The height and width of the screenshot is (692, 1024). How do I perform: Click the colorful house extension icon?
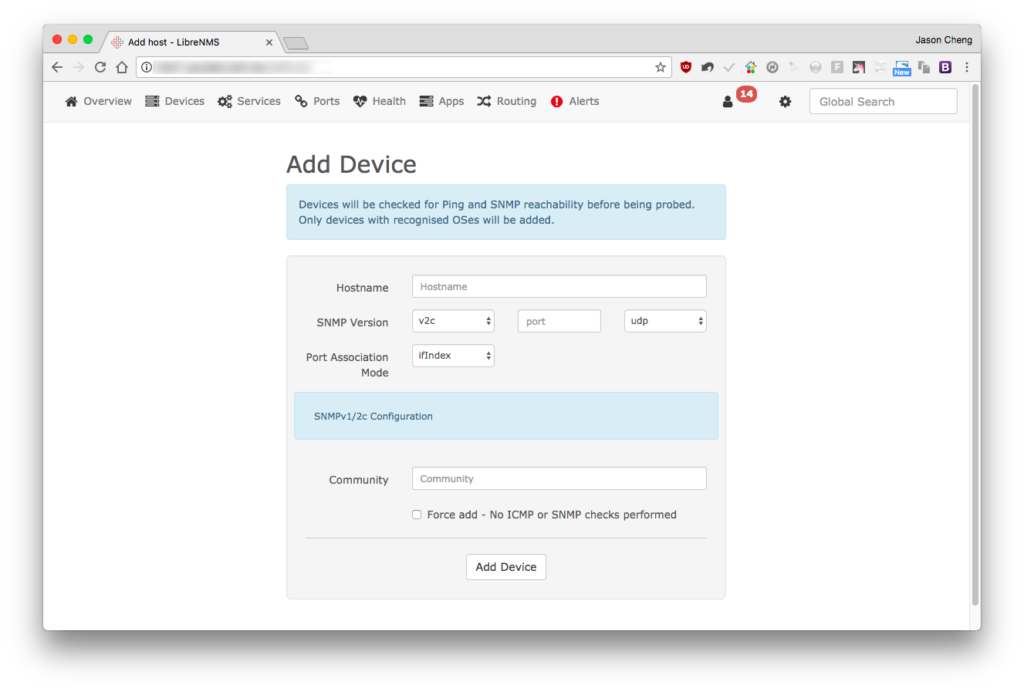click(x=750, y=67)
